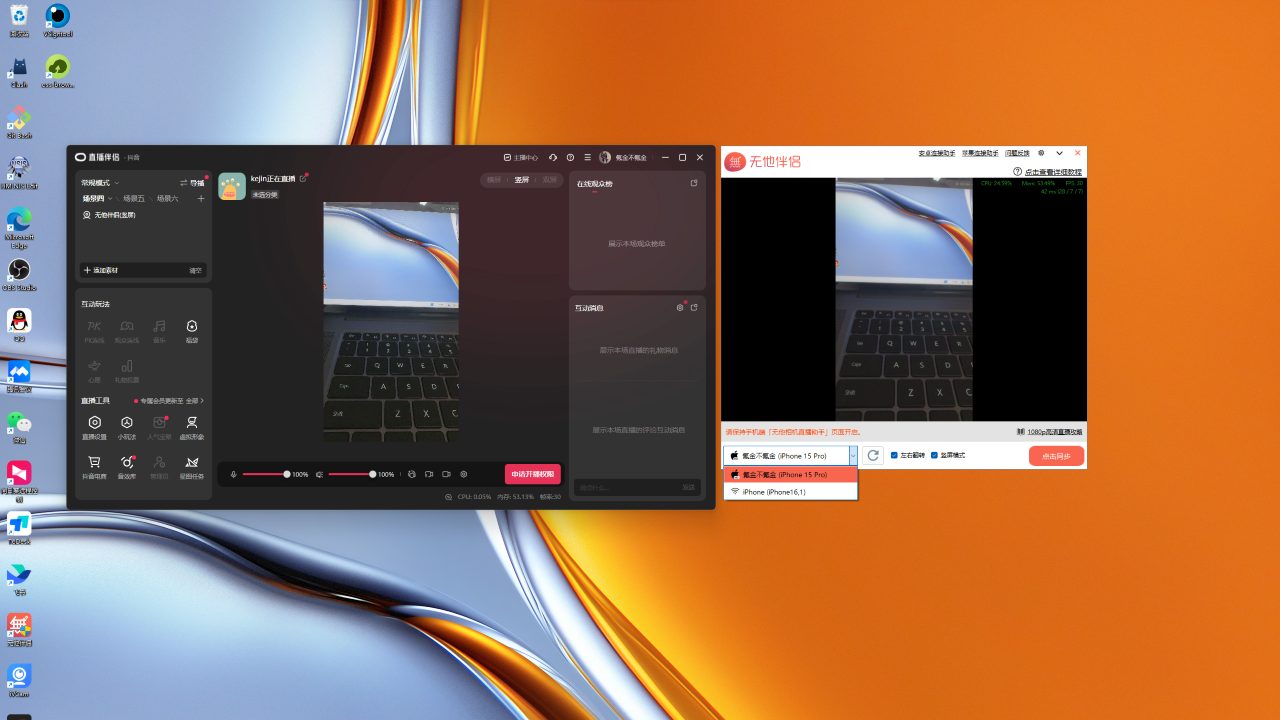Open the 苹果连接助手 menu link
Image resolution: width=1280 pixels, height=720 pixels.
(x=979, y=154)
